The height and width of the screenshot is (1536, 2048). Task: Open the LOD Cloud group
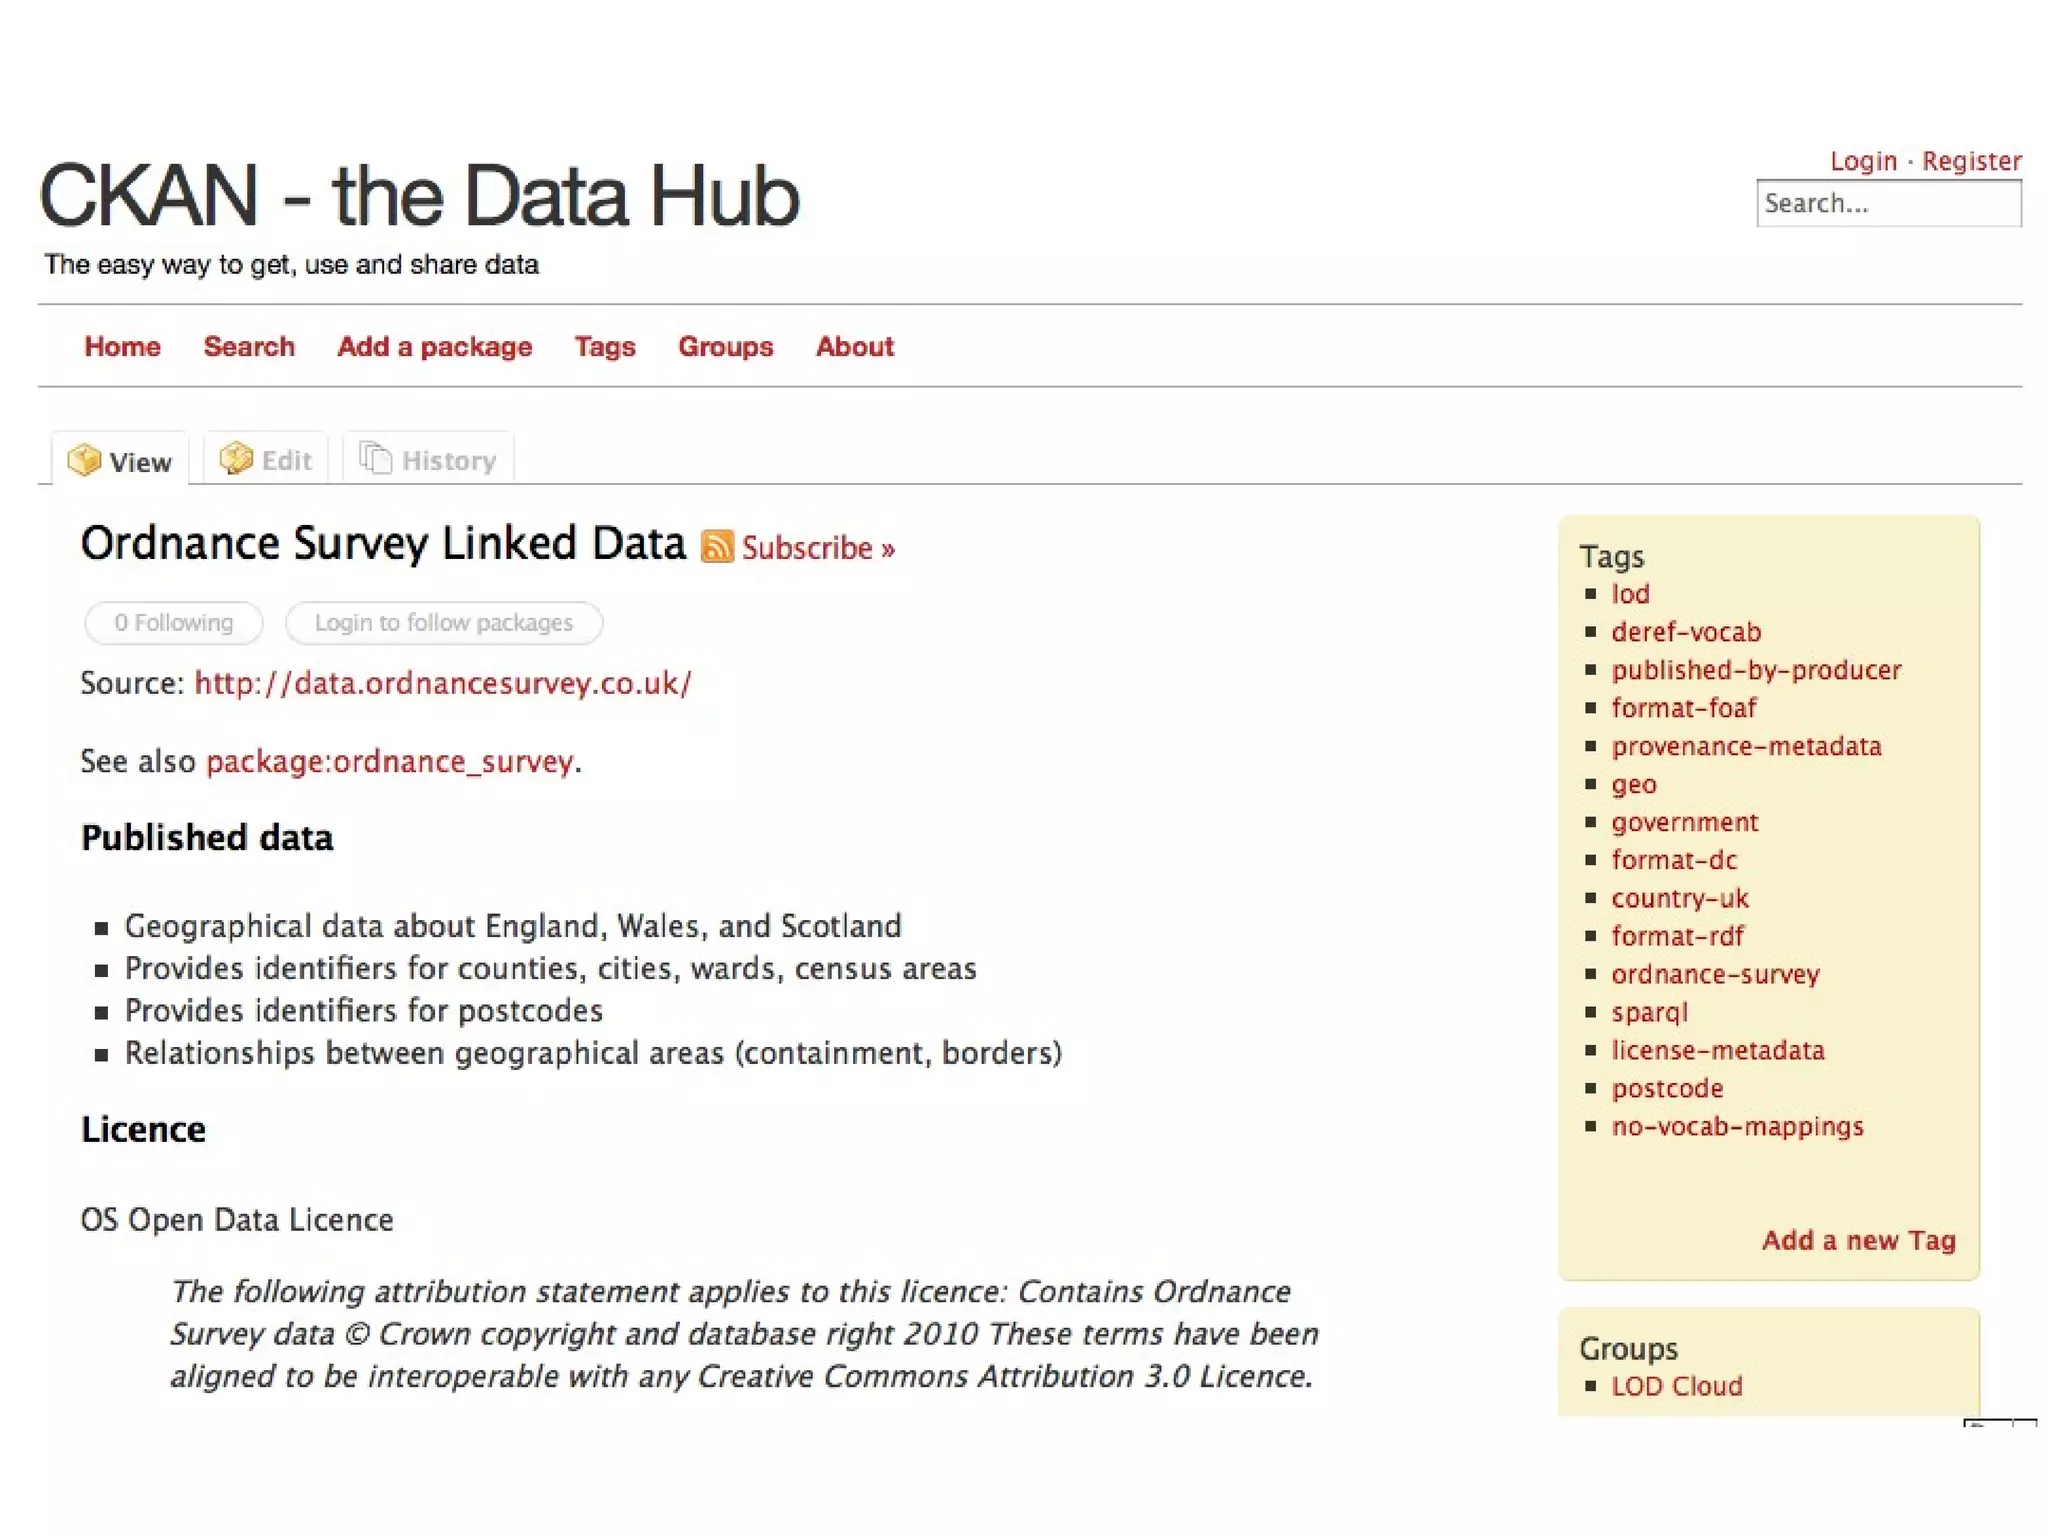[1676, 1386]
